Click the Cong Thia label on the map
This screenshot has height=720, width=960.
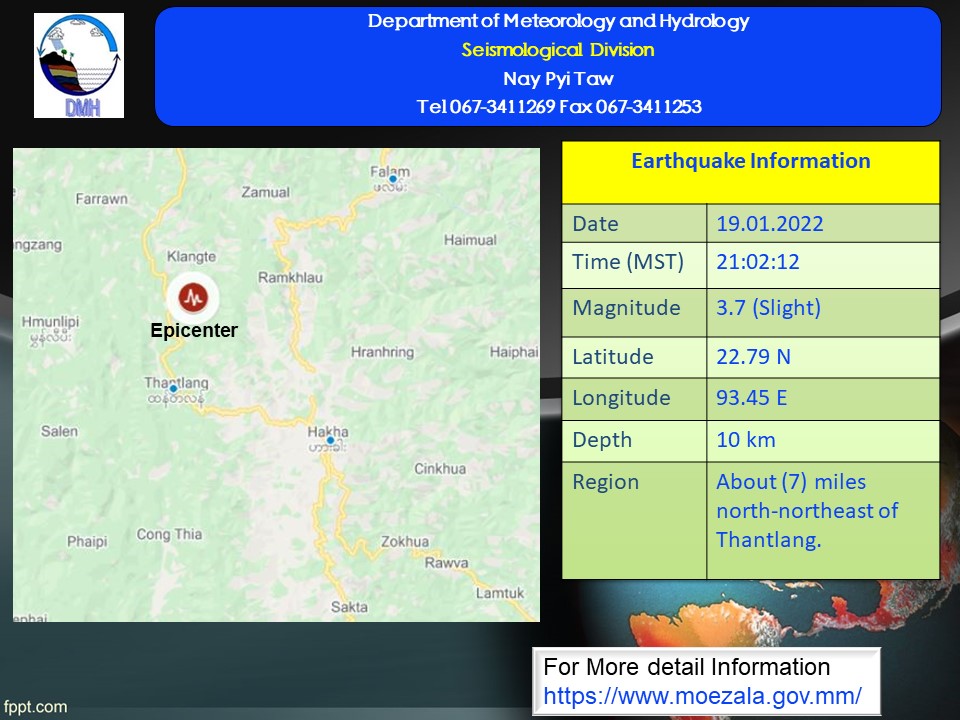(169, 534)
